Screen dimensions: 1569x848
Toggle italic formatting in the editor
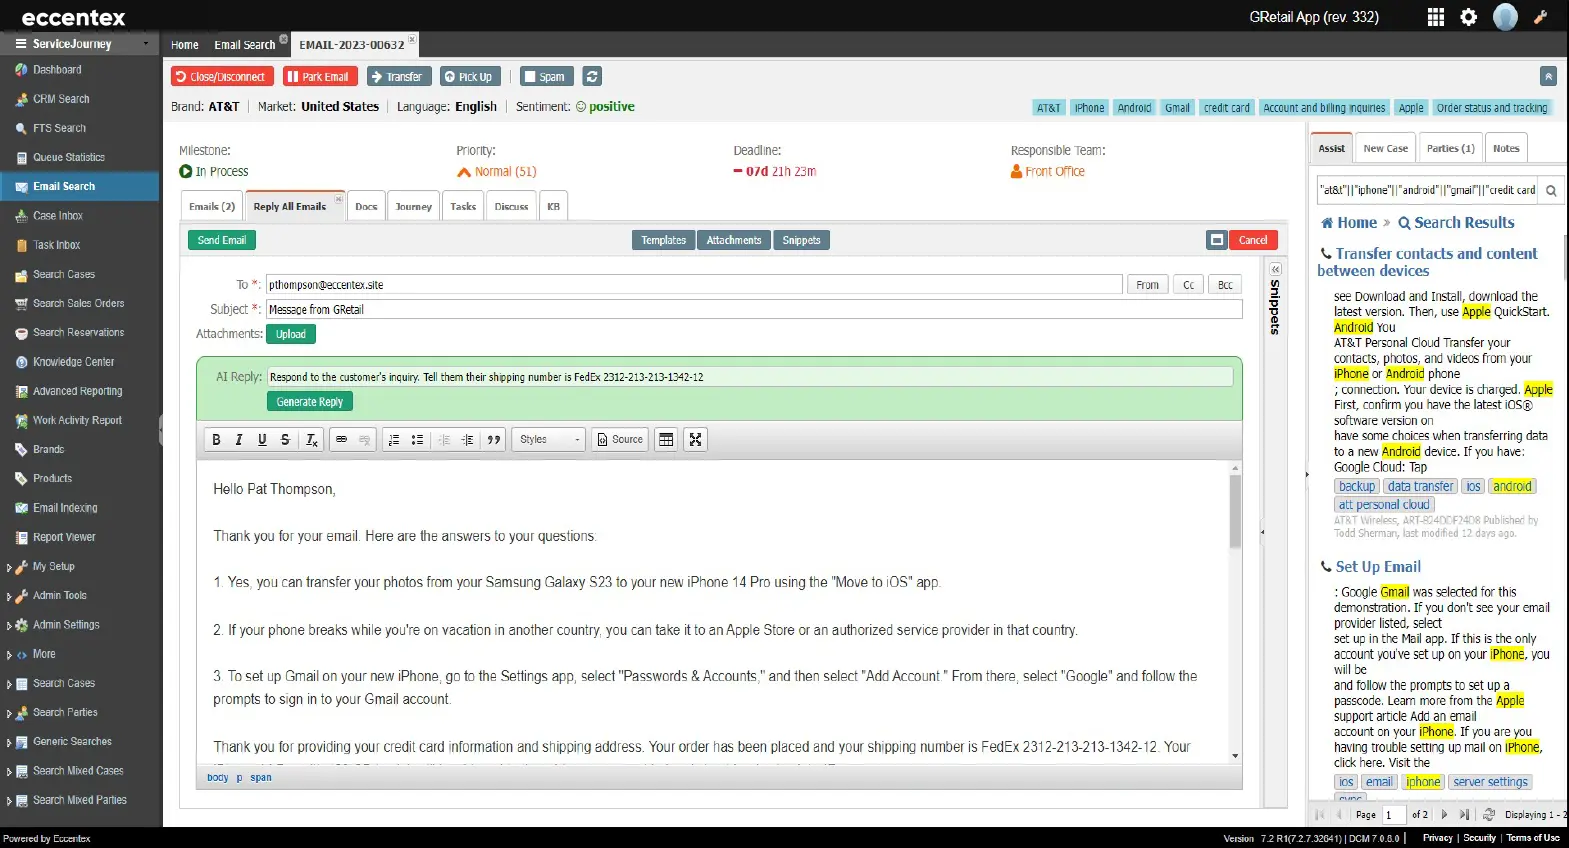point(239,440)
